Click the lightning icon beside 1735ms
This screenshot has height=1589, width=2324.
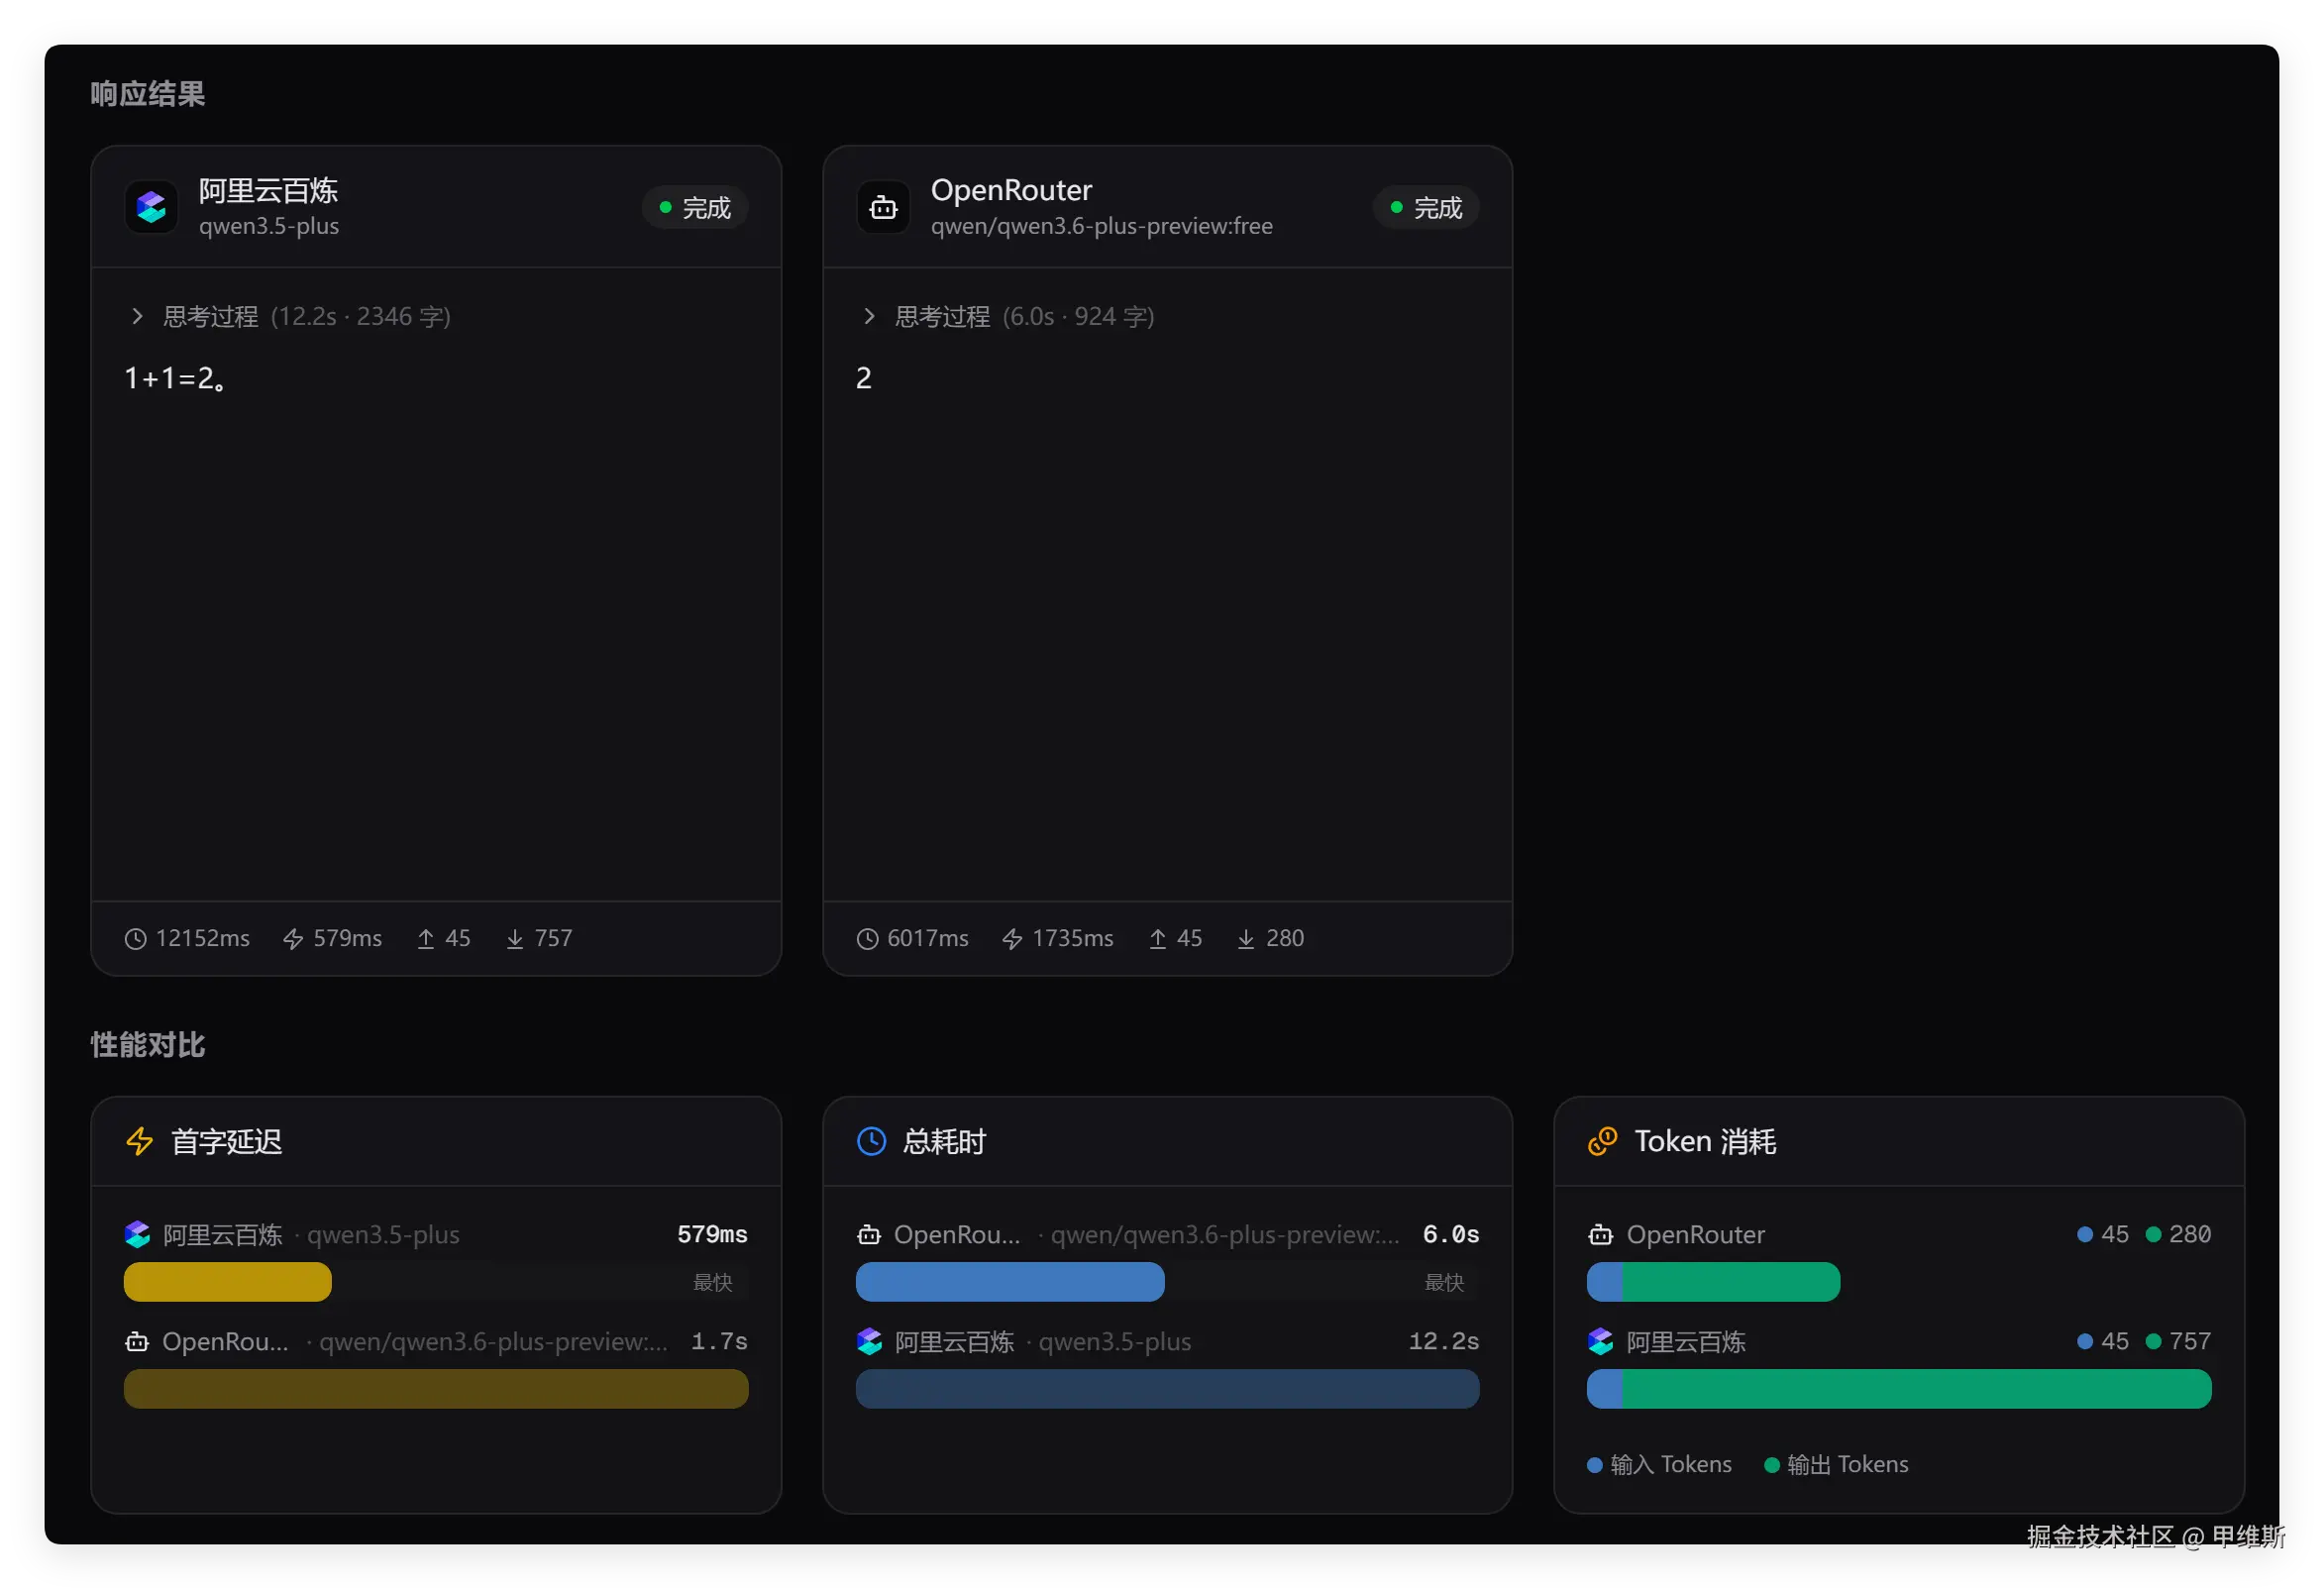(x=1012, y=939)
